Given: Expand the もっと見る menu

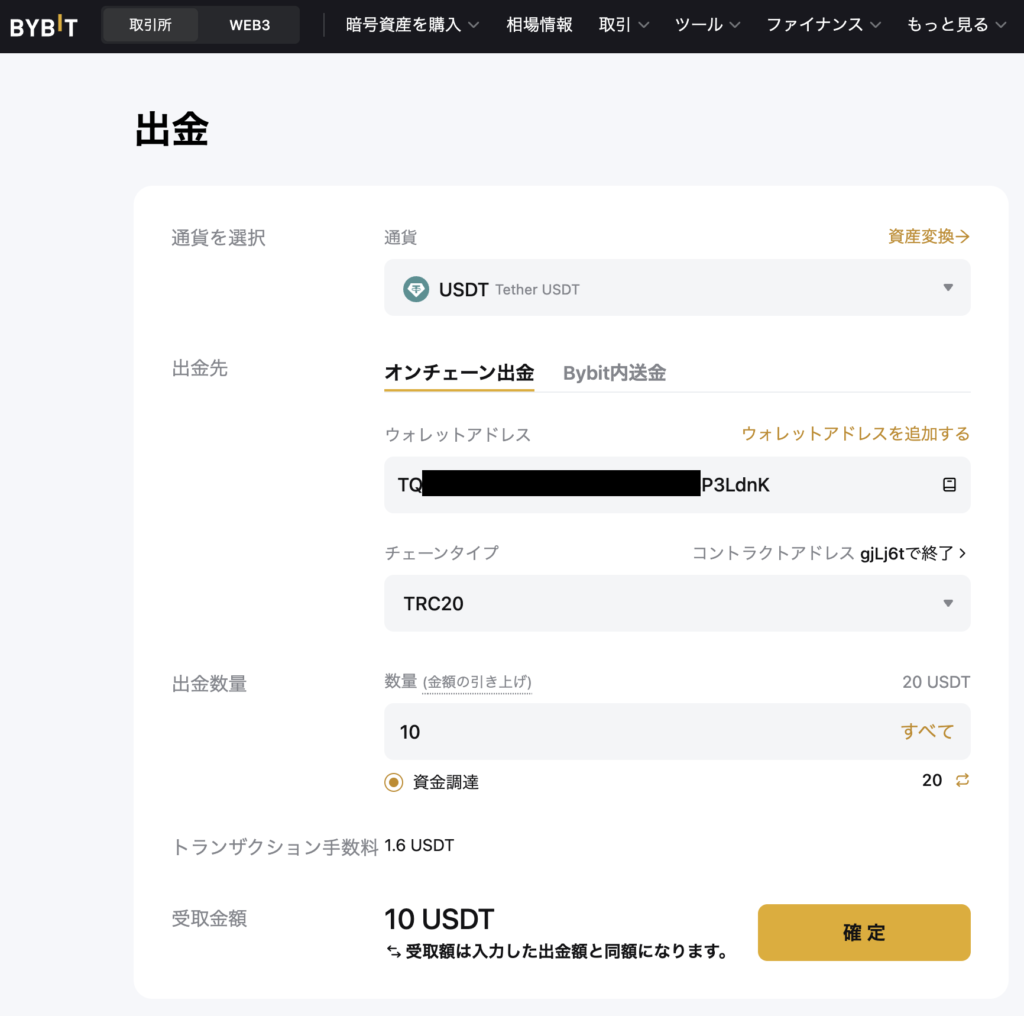Looking at the screenshot, I should tap(955, 25).
